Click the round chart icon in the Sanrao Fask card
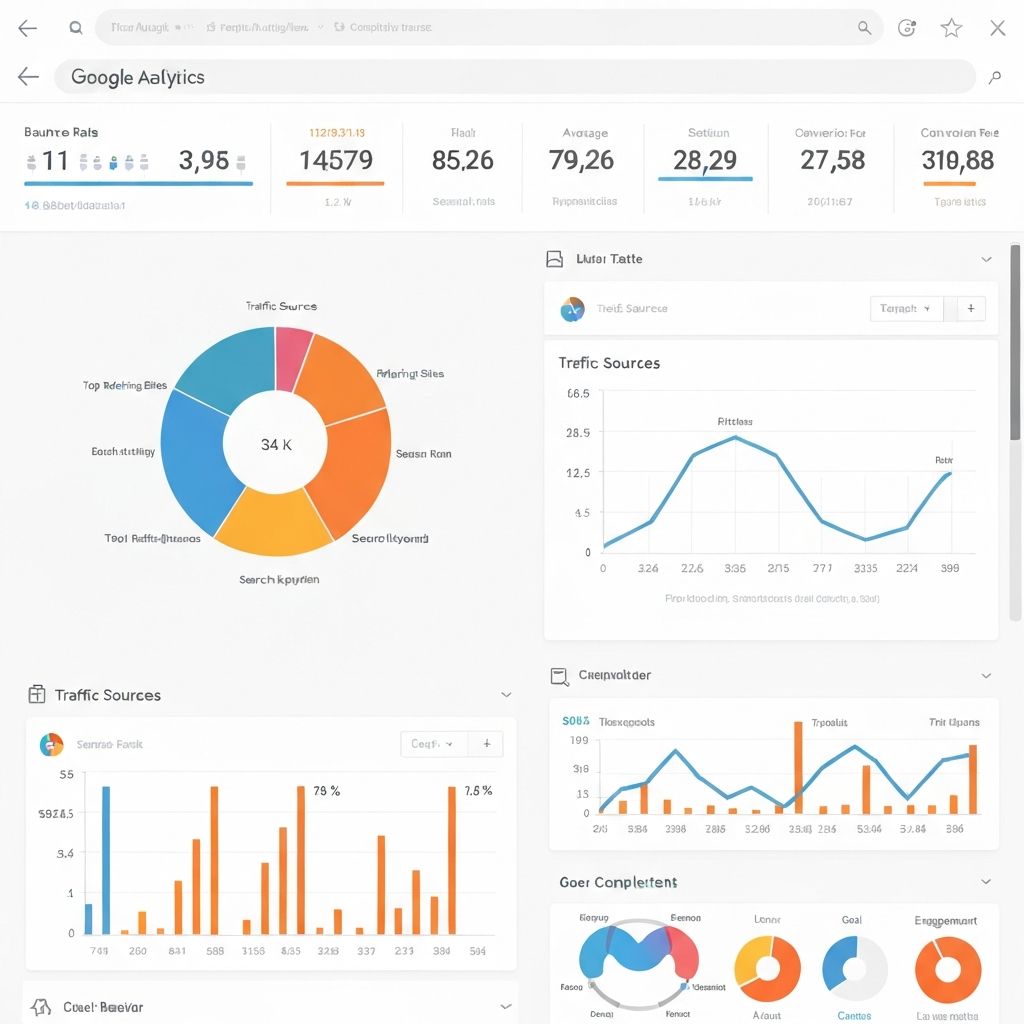The height and width of the screenshot is (1024, 1024). 51,744
